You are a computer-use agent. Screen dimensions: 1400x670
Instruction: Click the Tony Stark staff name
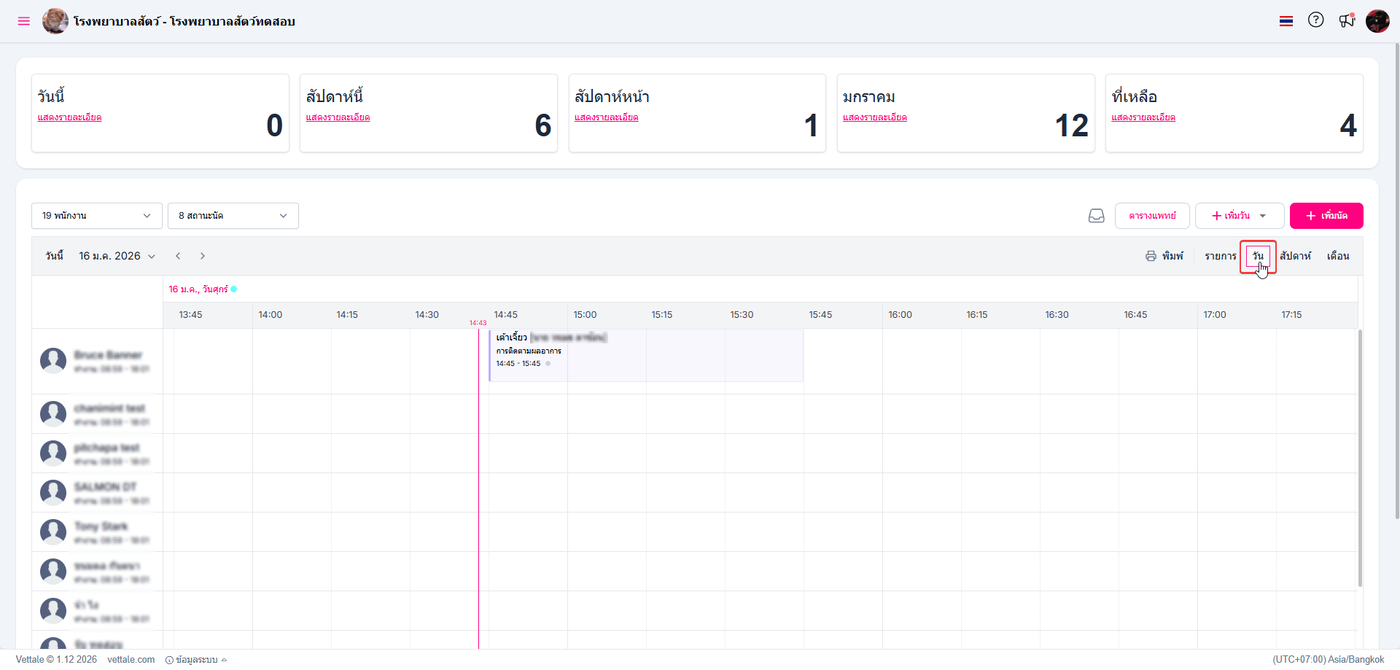click(x=101, y=526)
